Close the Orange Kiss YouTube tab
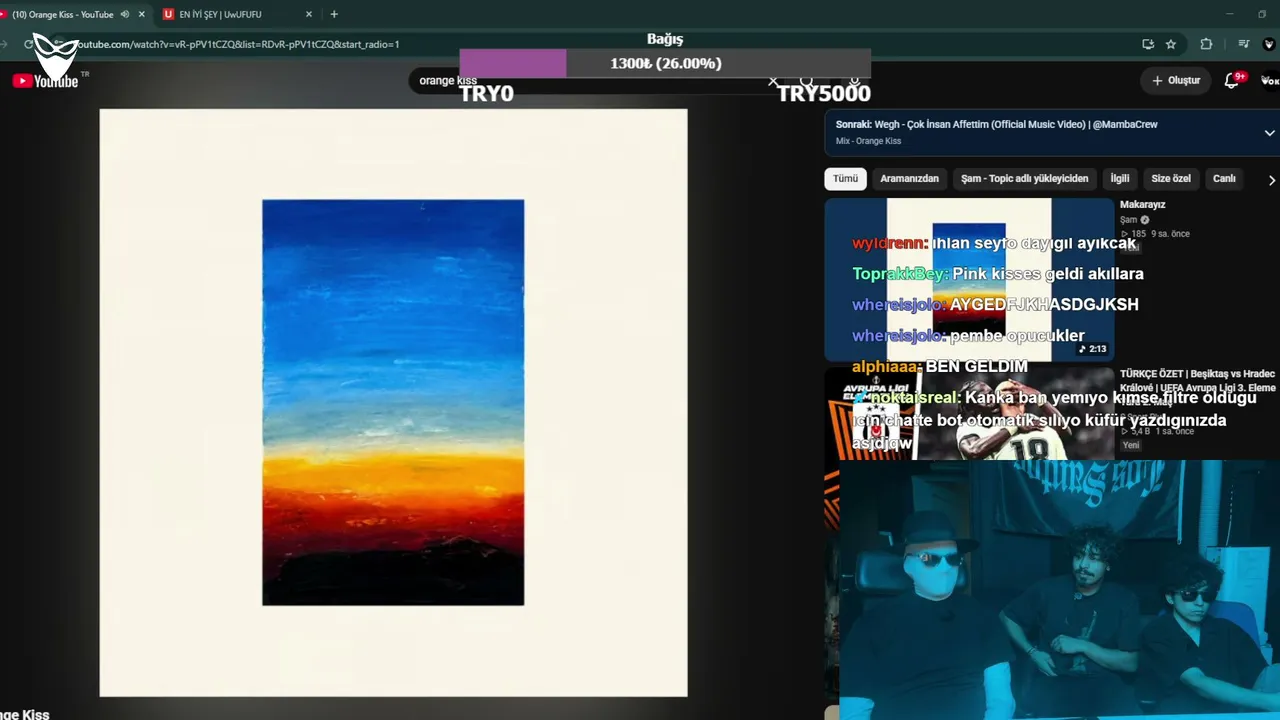Image resolution: width=1280 pixels, height=720 pixels. click(142, 14)
